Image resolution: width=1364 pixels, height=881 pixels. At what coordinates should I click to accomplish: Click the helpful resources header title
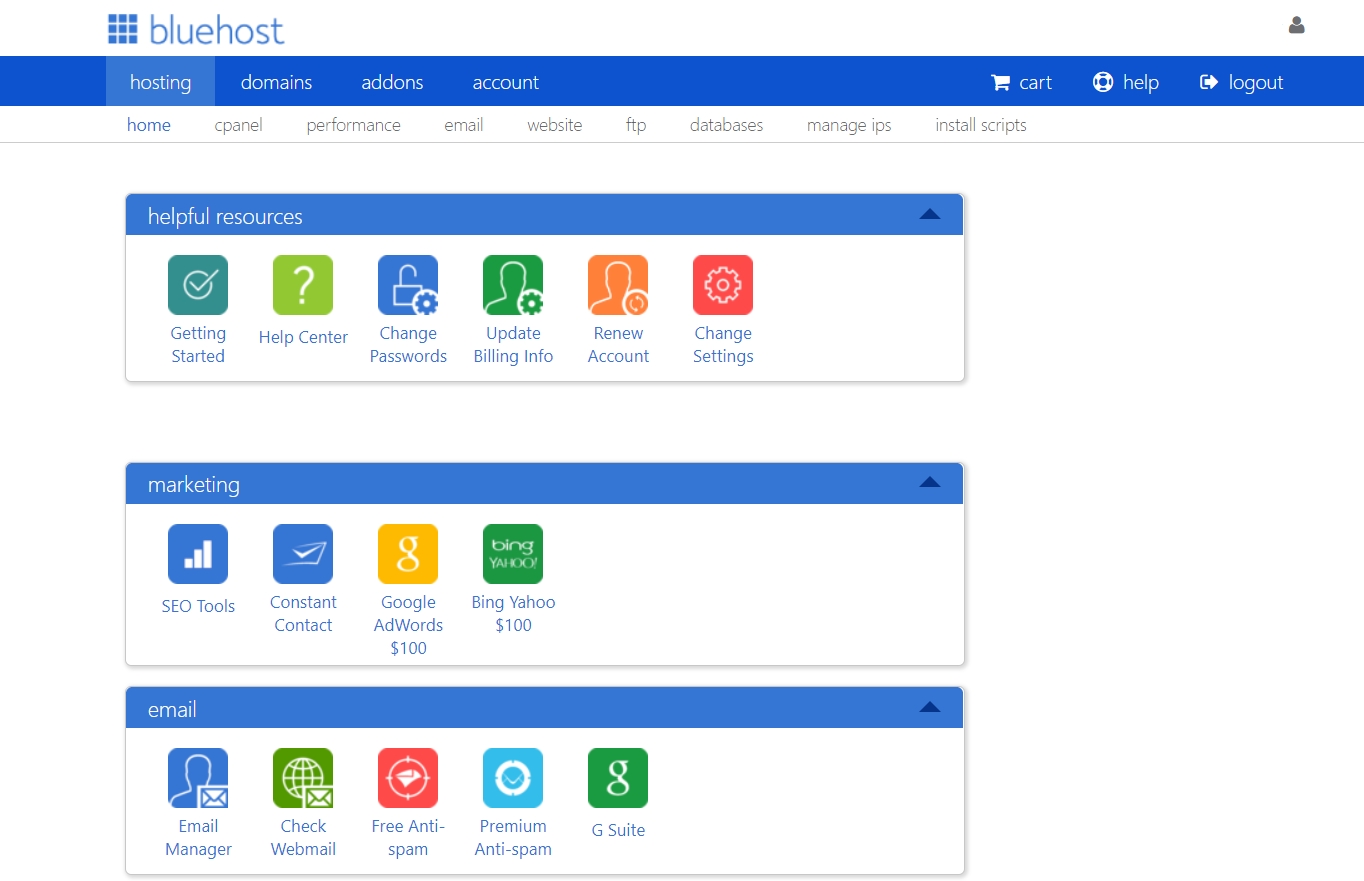click(x=225, y=216)
